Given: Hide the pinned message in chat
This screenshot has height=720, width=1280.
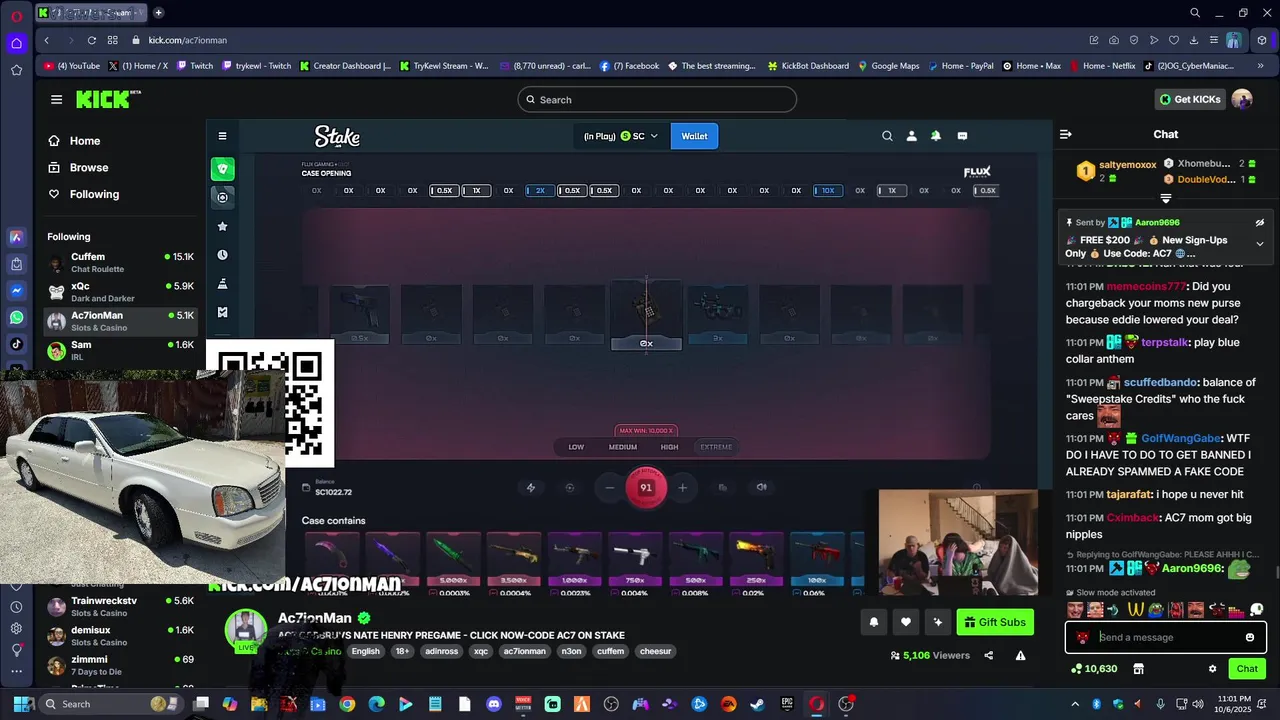Looking at the screenshot, I should (x=1260, y=223).
